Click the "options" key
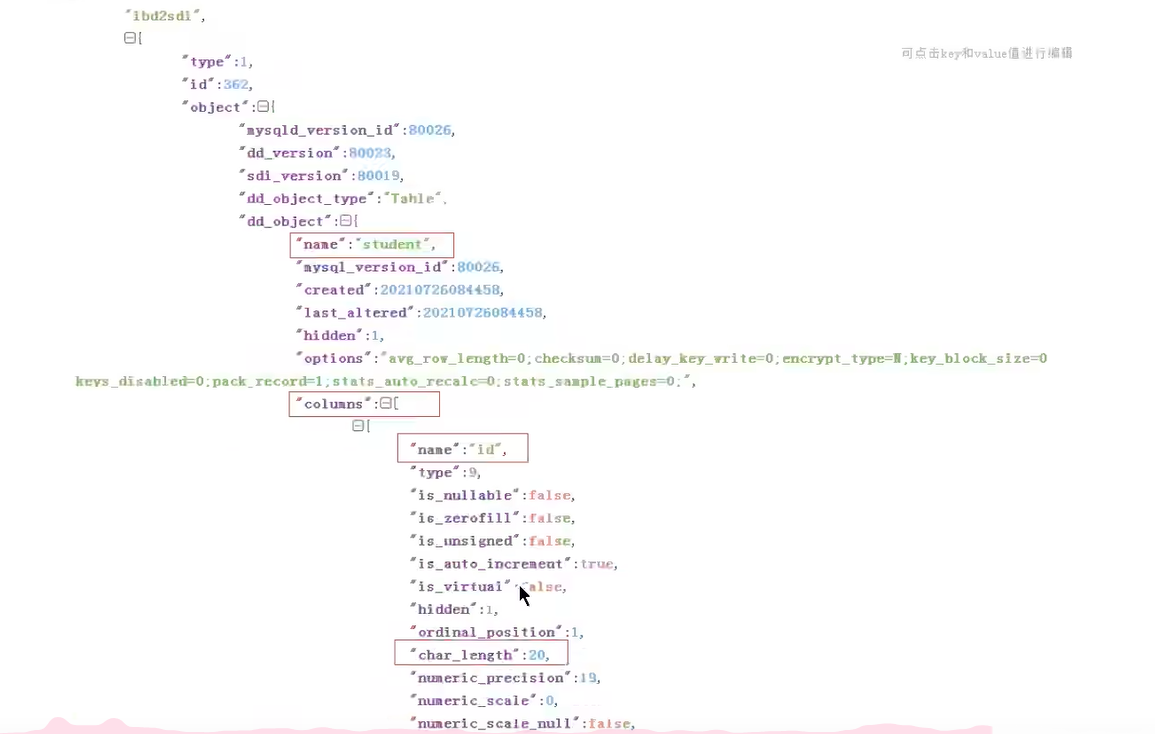The width and height of the screenshot is (1155, 734). pyautogui.click(x=334, y=359)
